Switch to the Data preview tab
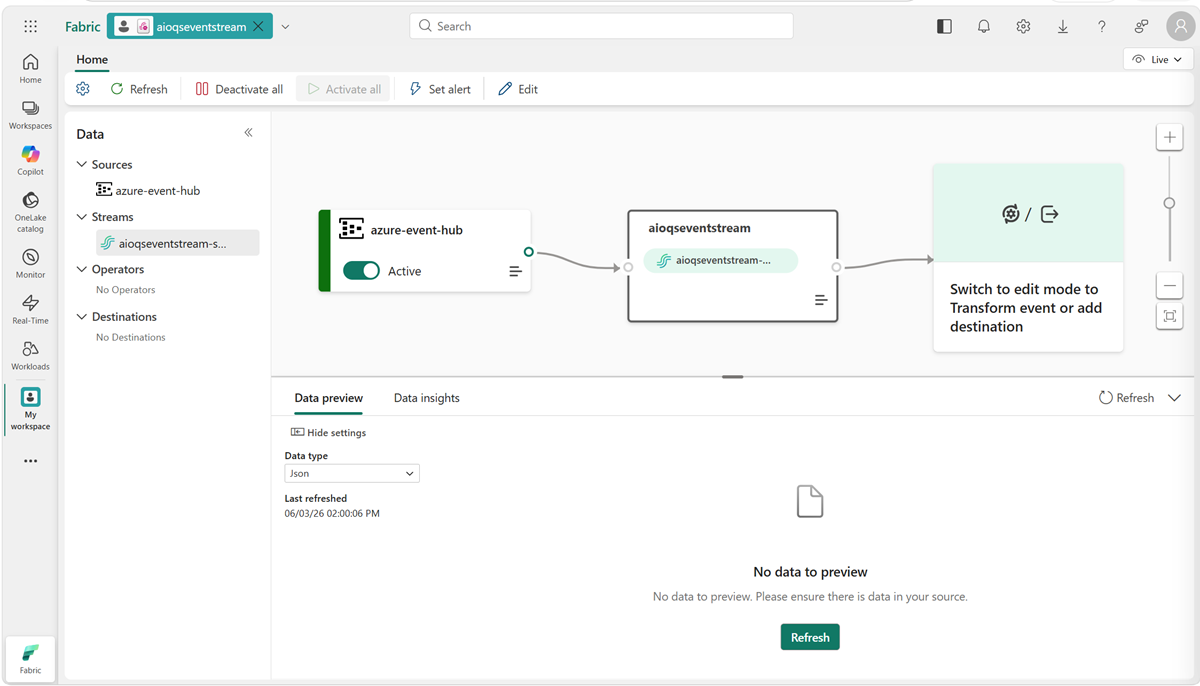1200x686 pixels. 328,398
